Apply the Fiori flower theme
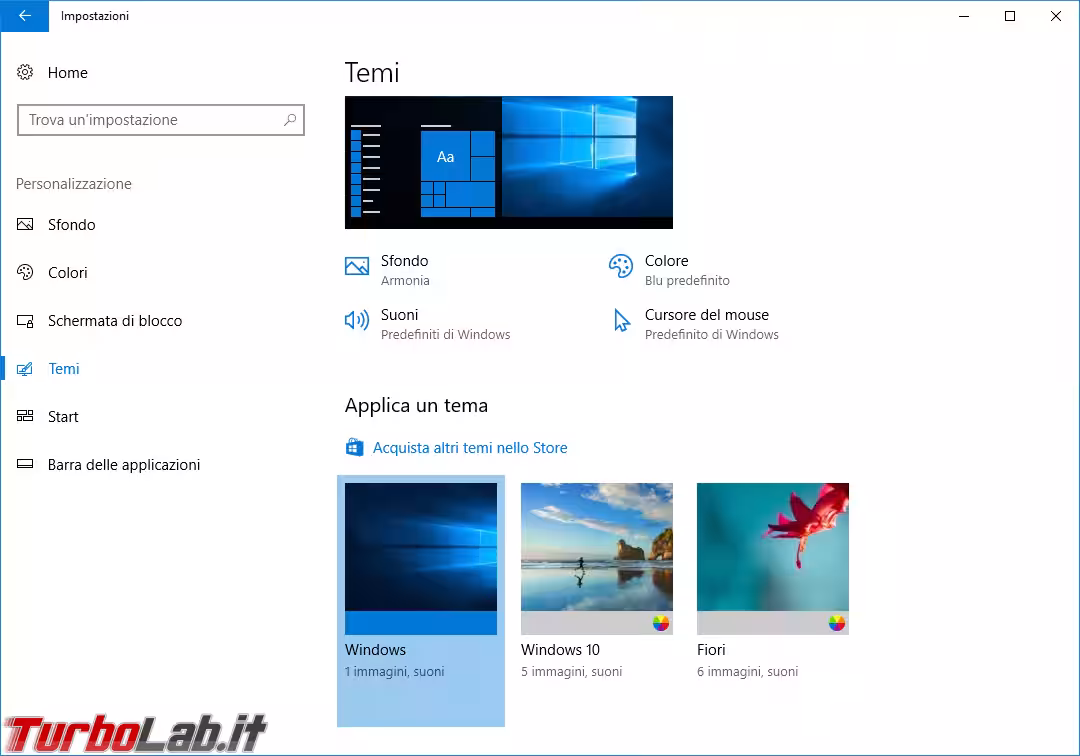This screenshot has width=1080, height=756. coord(773,558)
